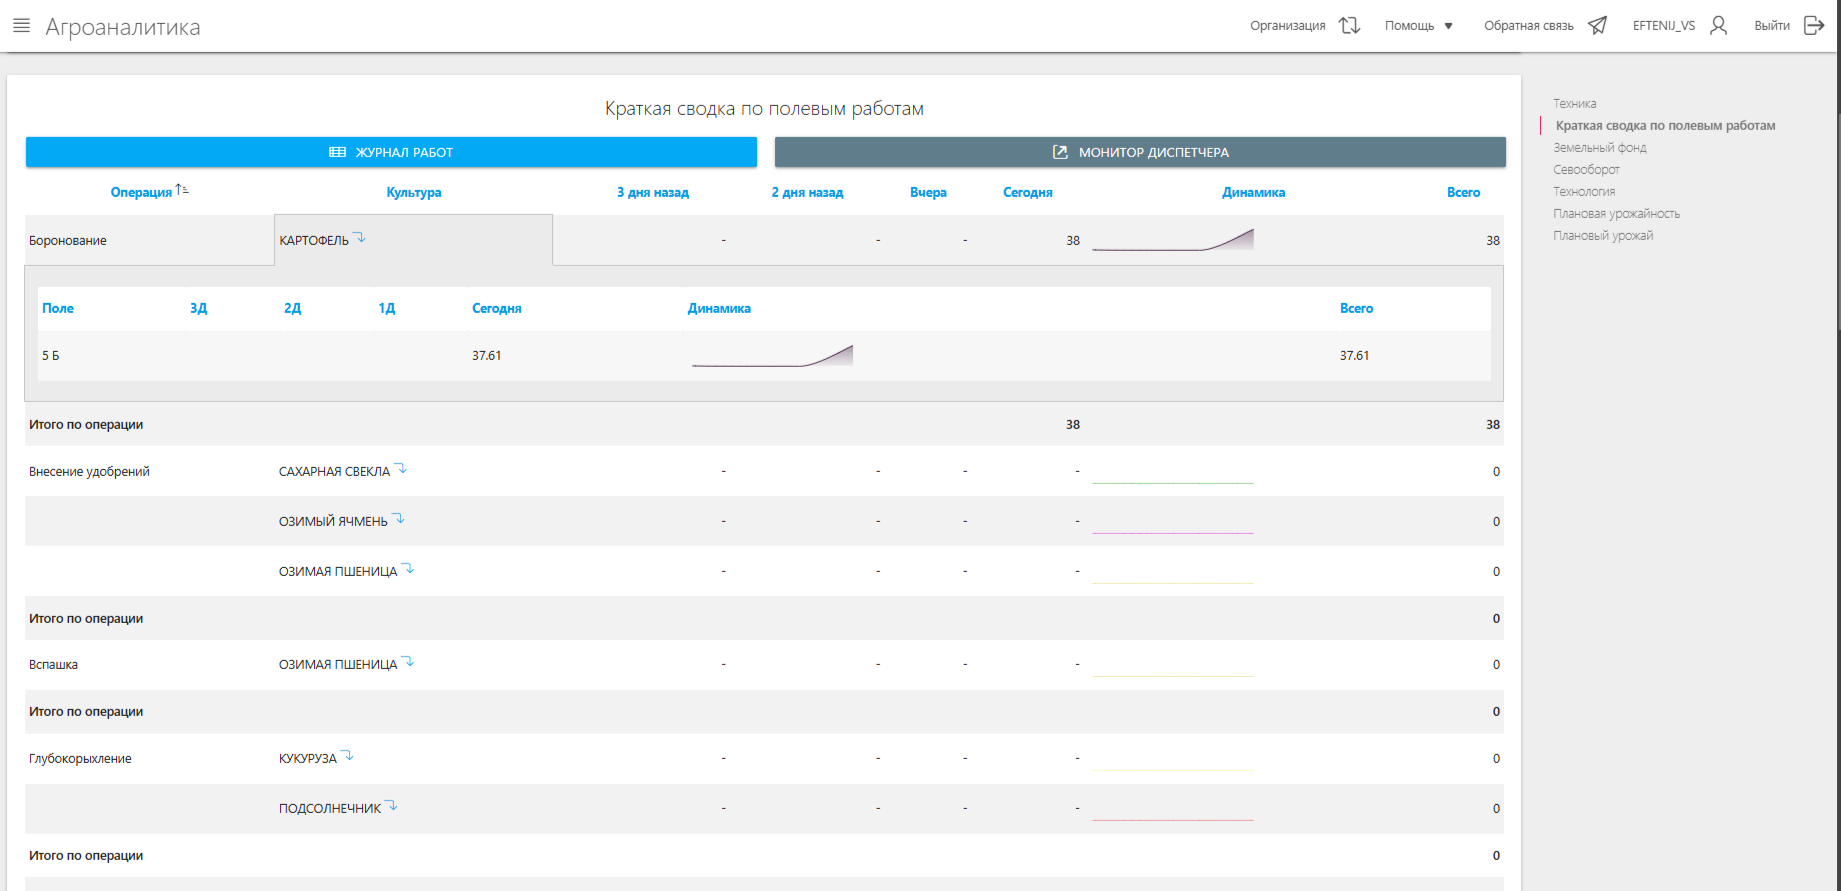Click the Журнал работ table icon

pyautogui.click(x=337, y=152)
